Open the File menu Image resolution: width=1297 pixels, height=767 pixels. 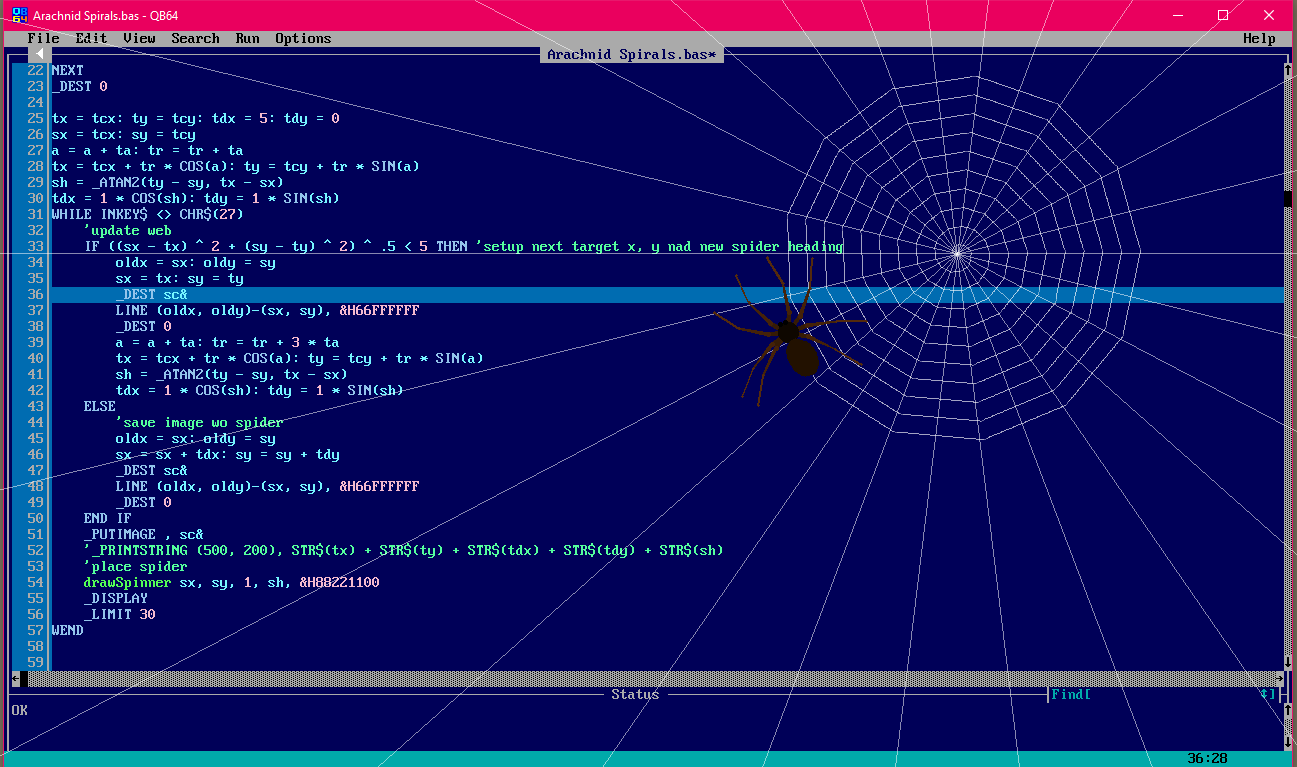click(x=43, y=38)
